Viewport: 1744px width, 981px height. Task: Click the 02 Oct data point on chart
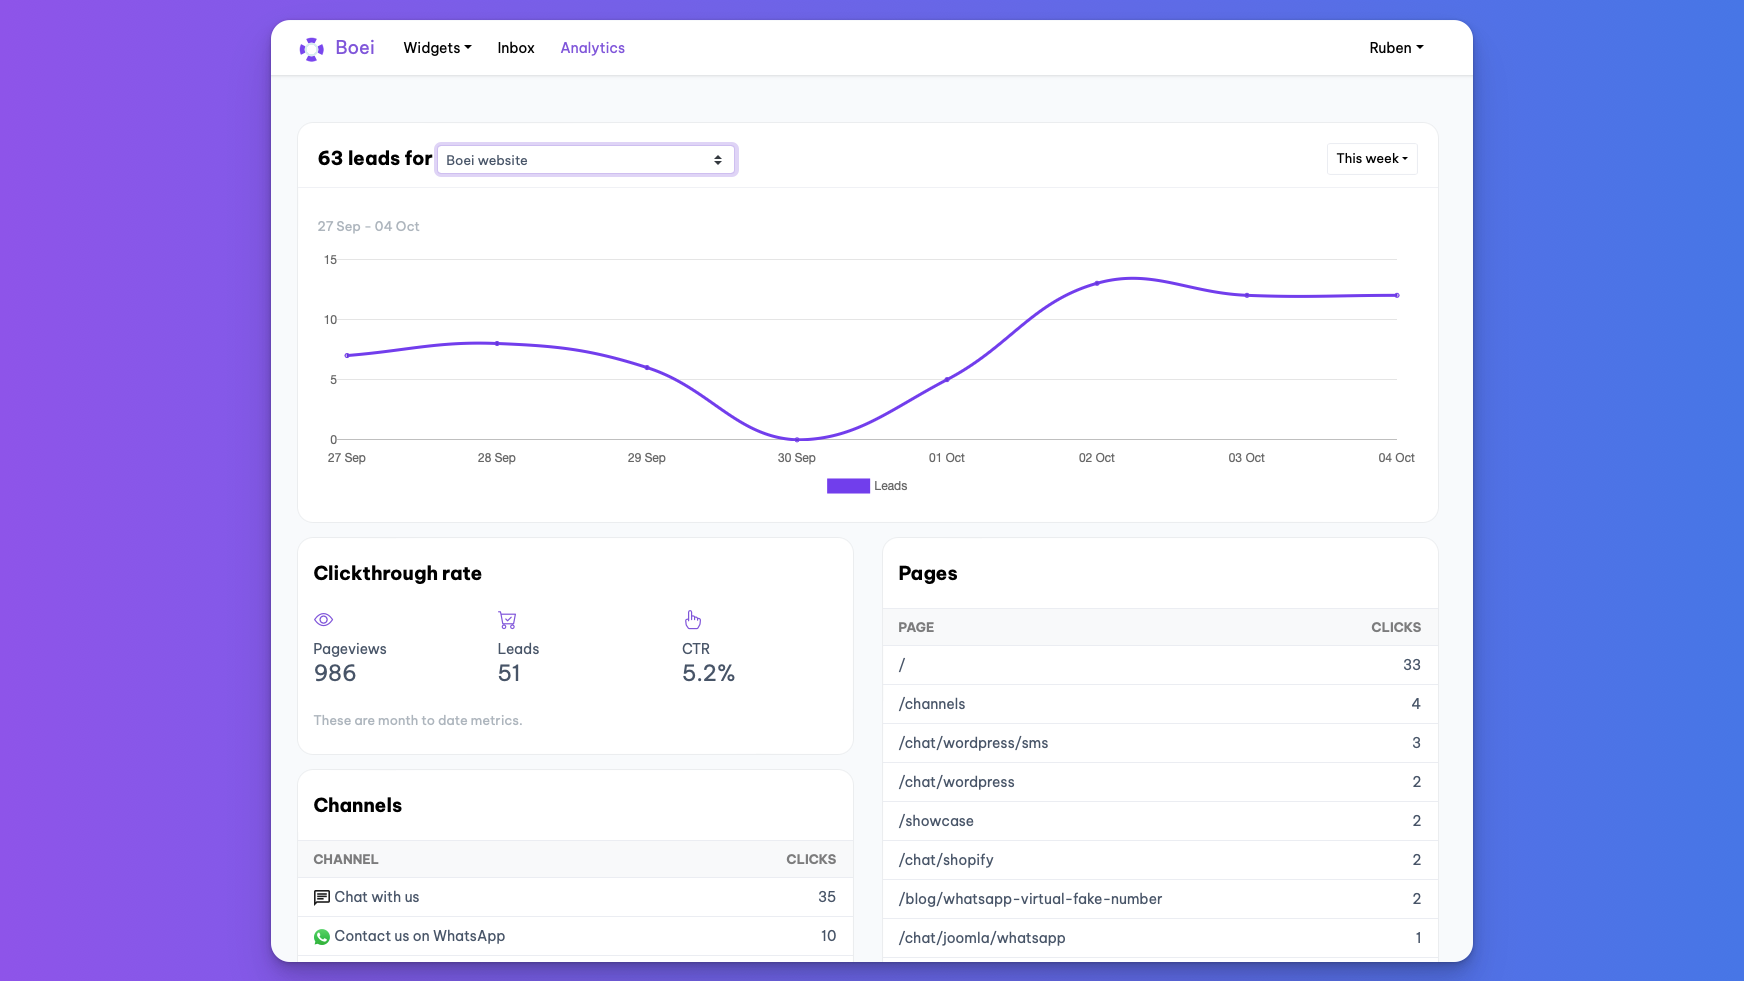1097,283
